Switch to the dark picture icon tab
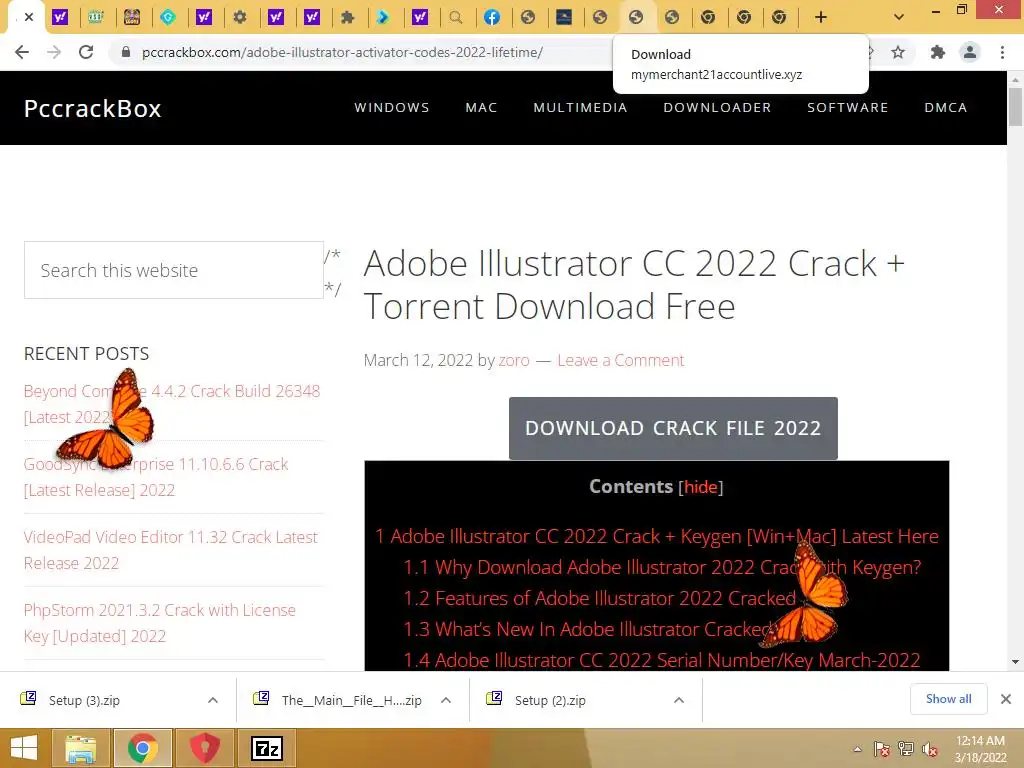Screen dimensions: 1024x768 point(564,18)
